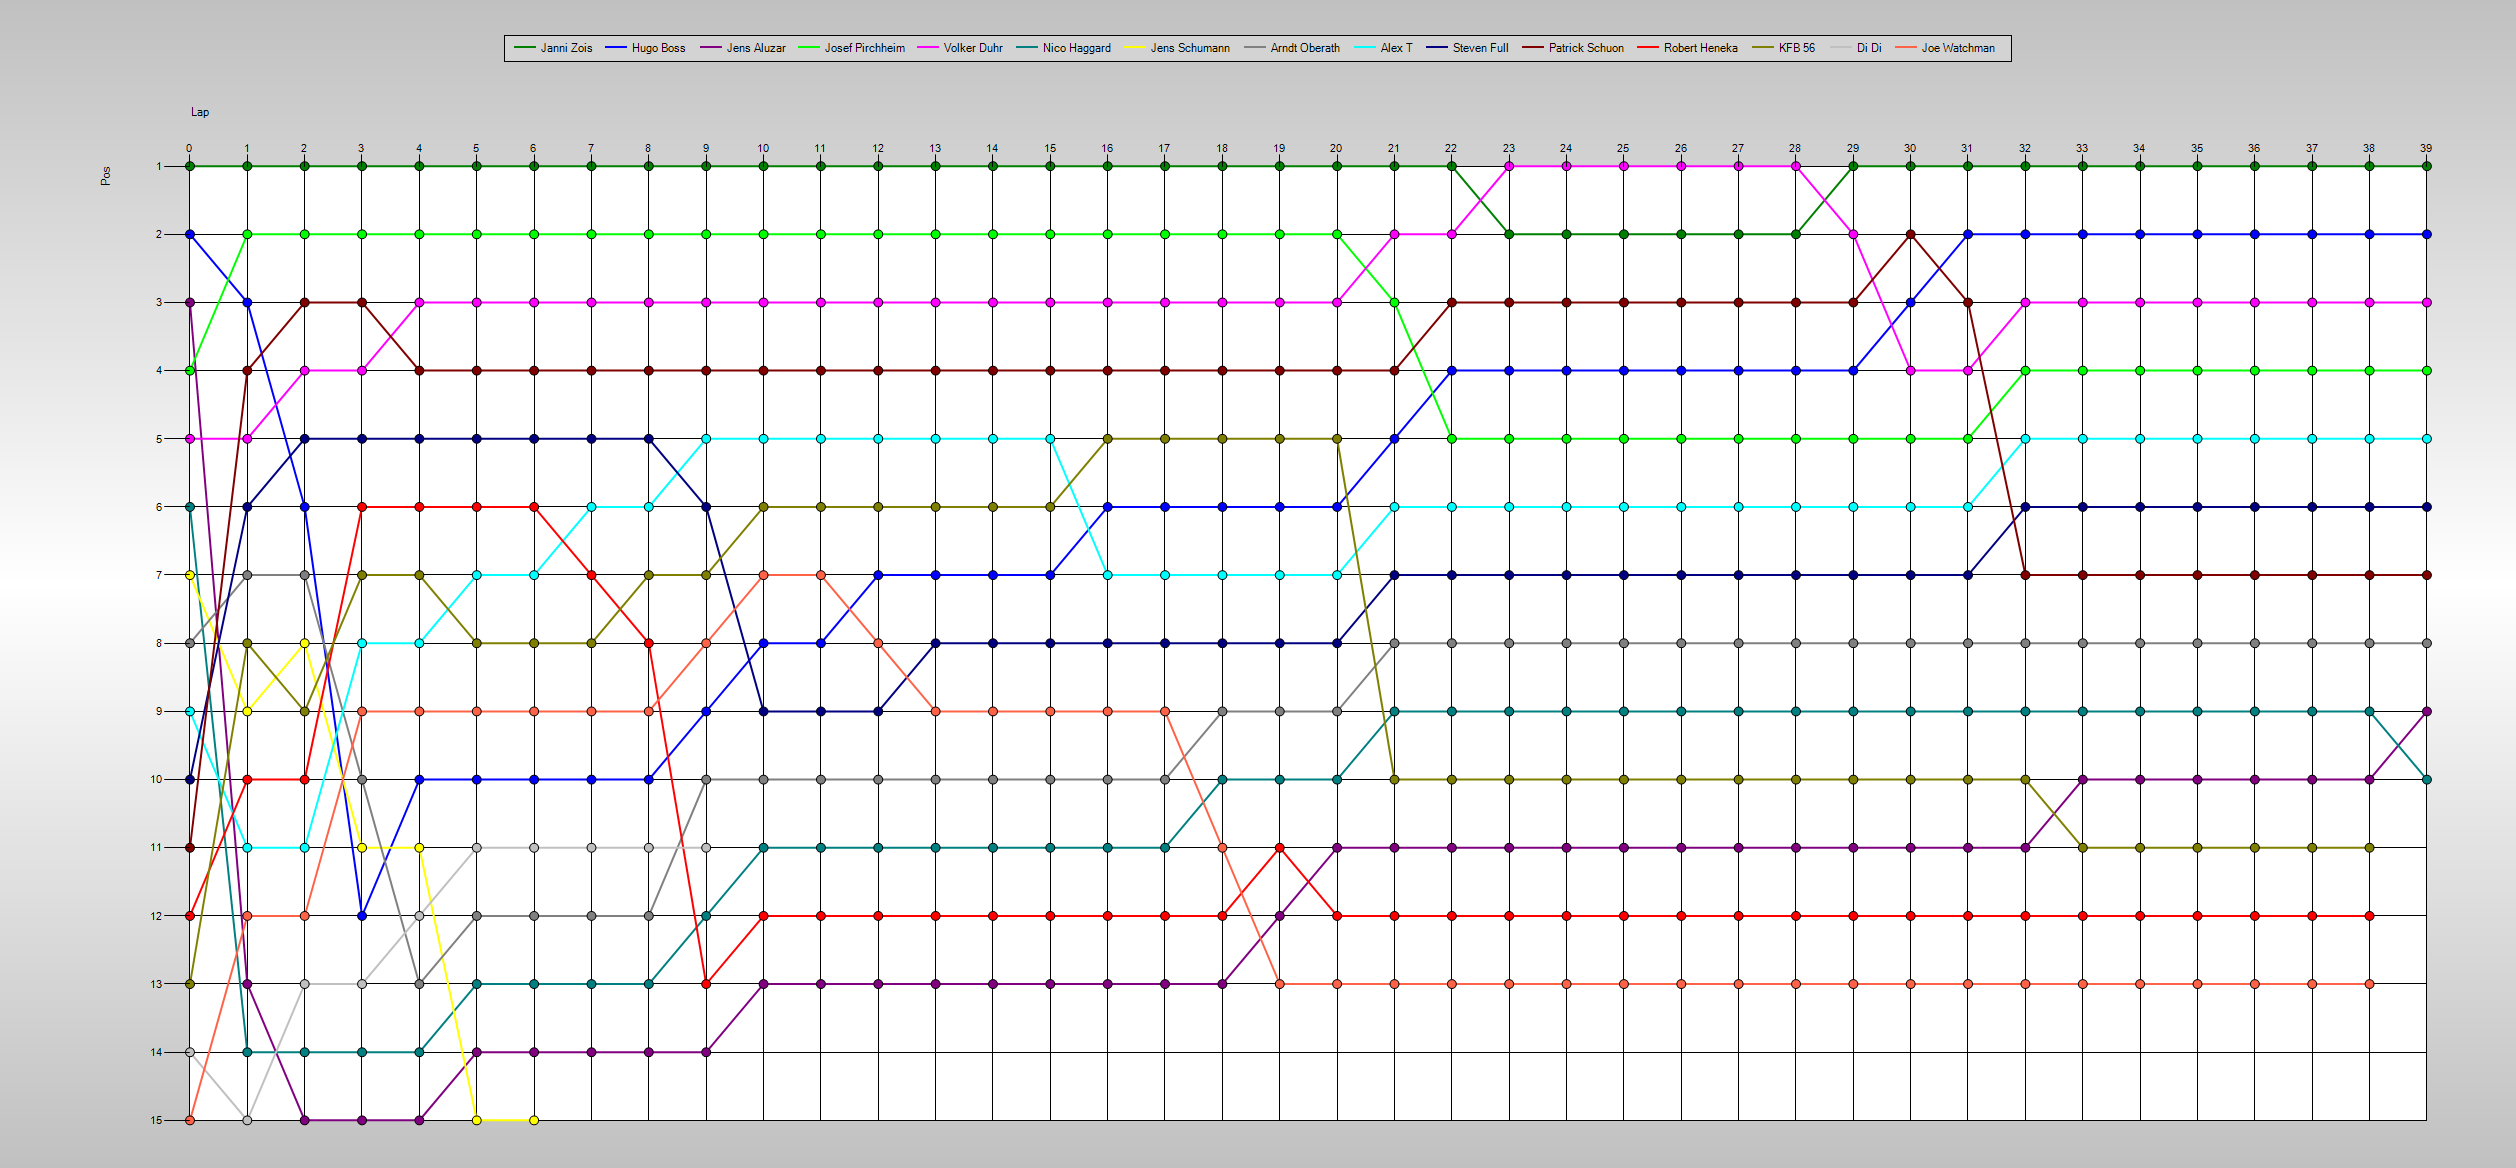Click Alex T point at lap 16, position 7
2516x1168 pixels.
[1108, 575]
